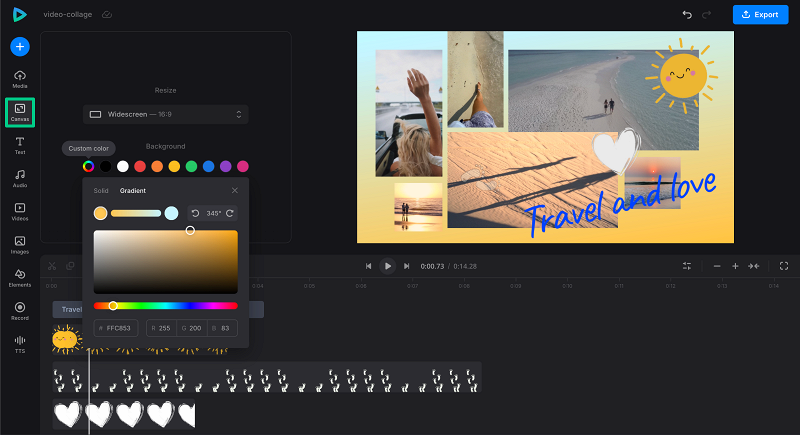
Task: Click the video-collage project title
Action: coord(68,14)
